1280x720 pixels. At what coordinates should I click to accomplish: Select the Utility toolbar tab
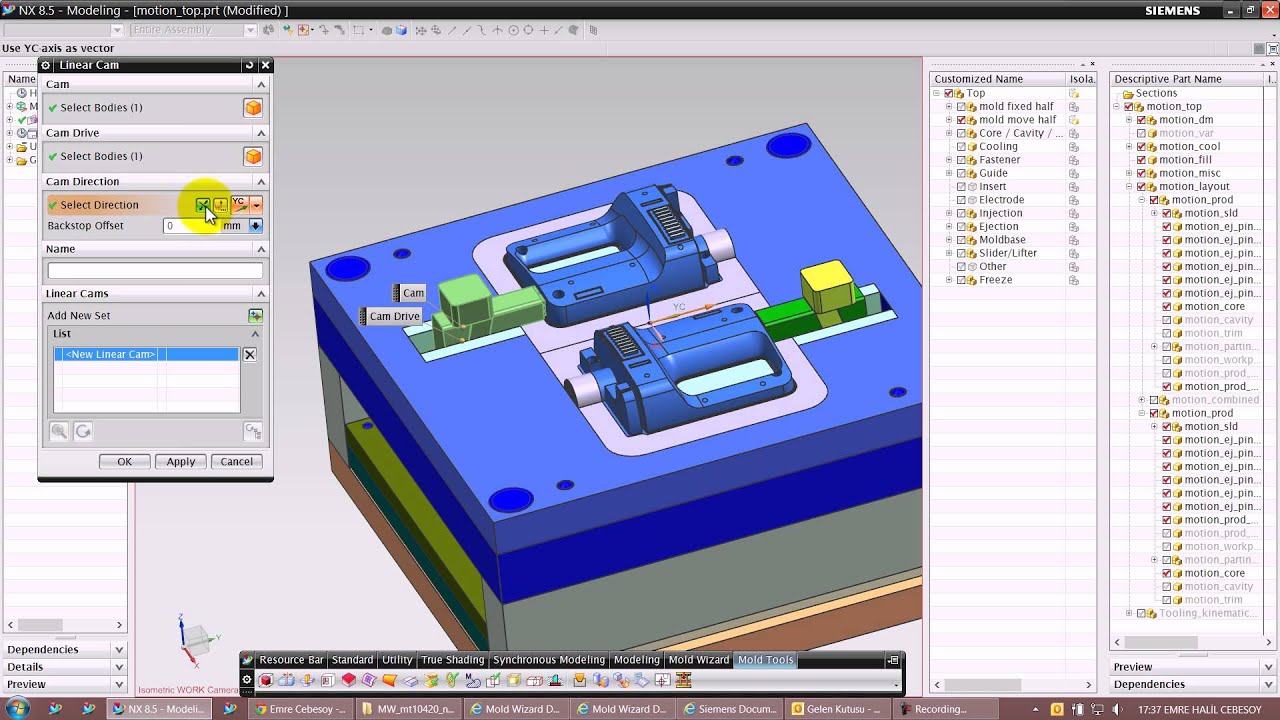[397, 660]
